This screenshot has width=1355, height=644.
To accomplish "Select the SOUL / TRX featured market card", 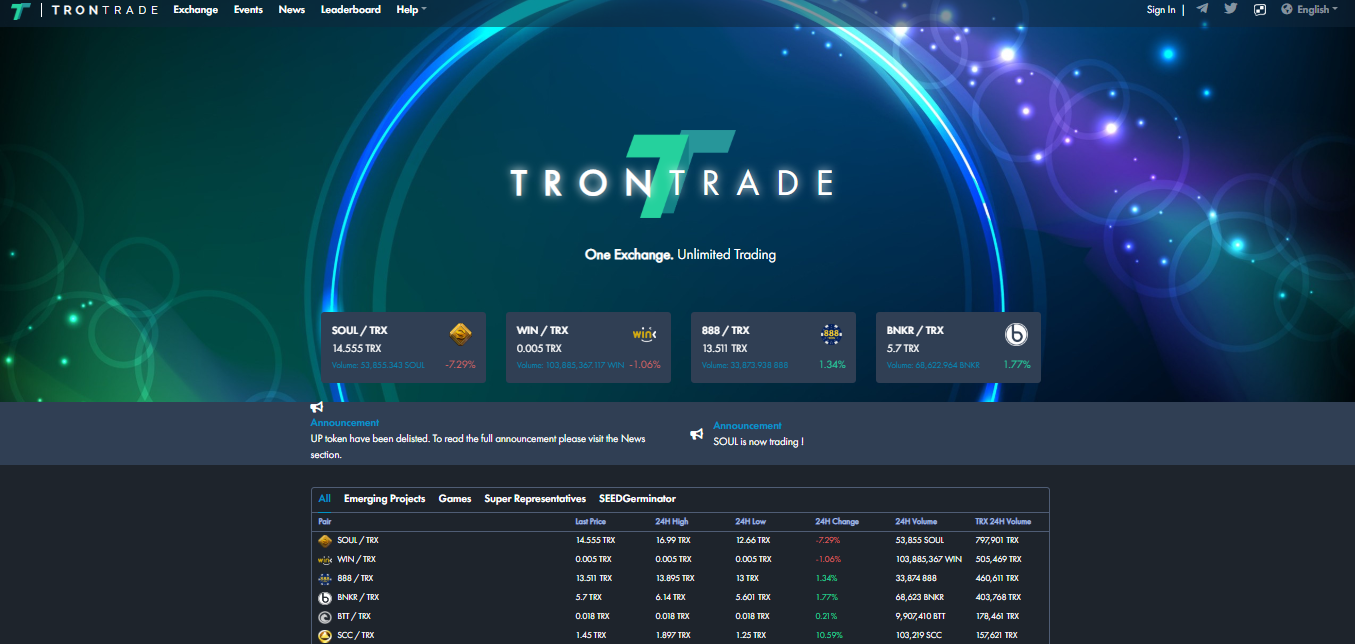I will pos(403,347).
